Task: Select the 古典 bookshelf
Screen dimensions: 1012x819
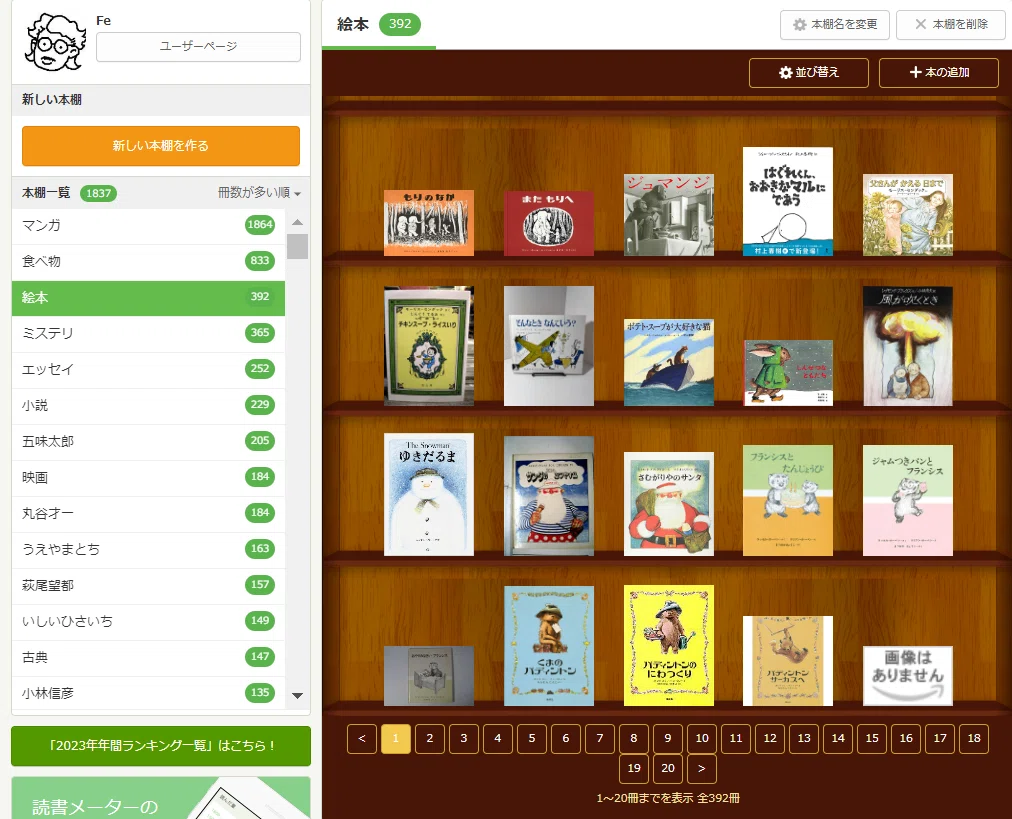Action: (148, 658)
